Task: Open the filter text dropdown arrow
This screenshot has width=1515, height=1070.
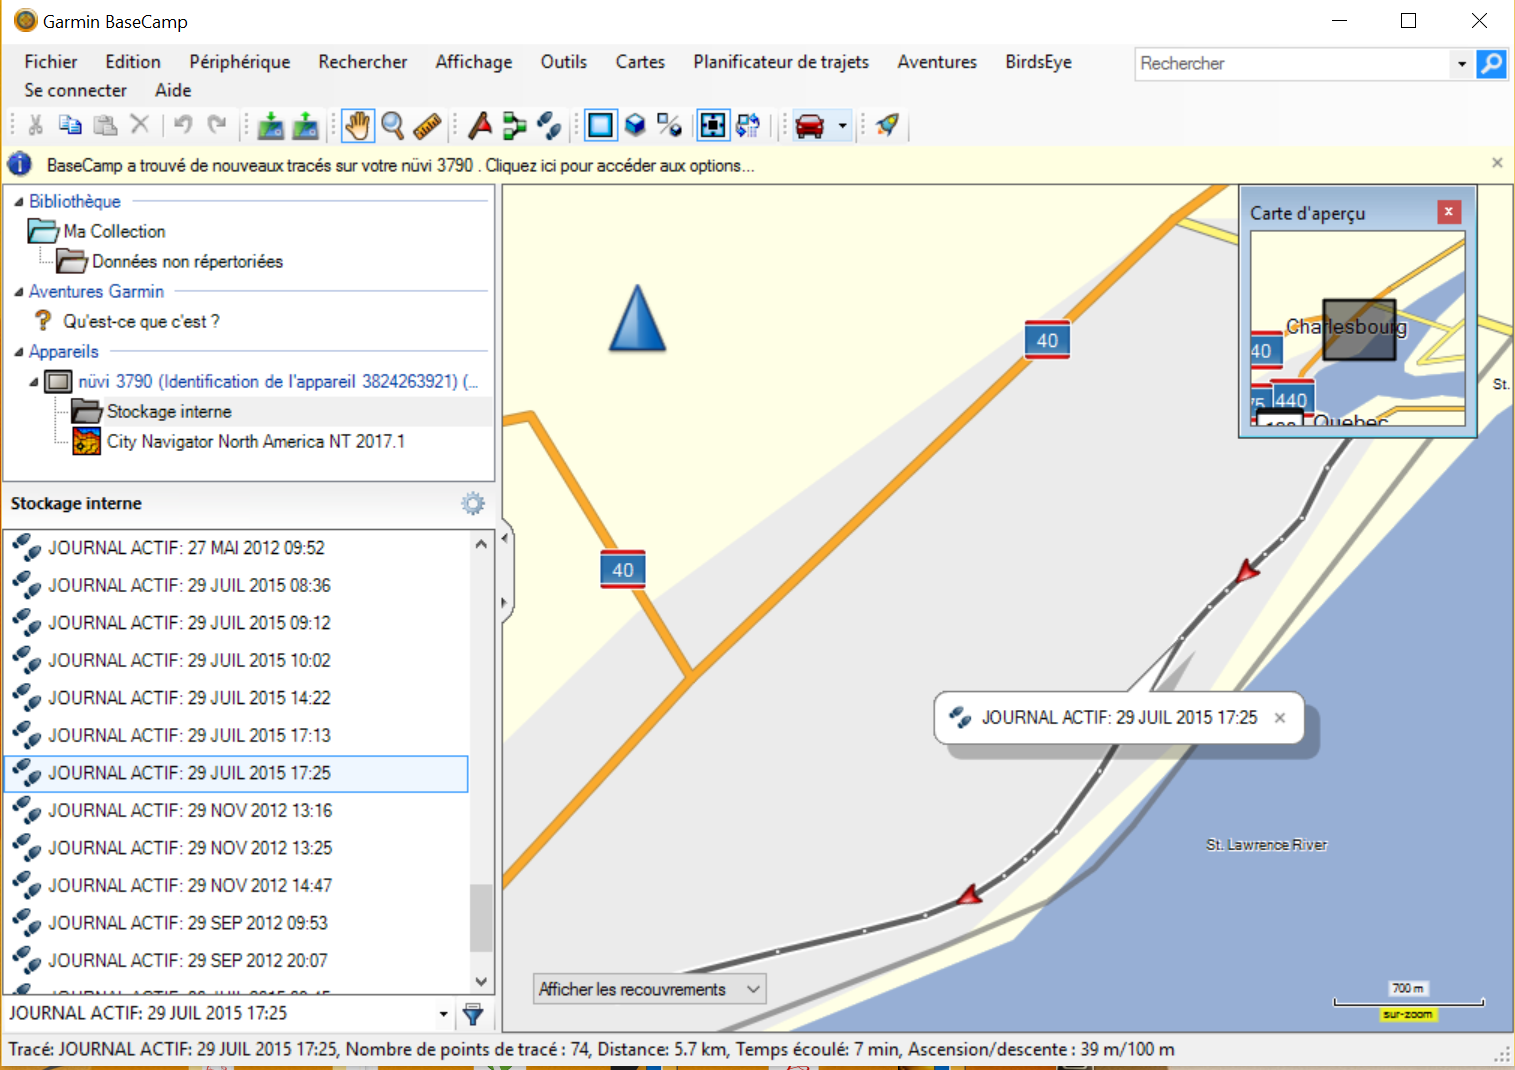Action: pyautogui.click(x=444, y=1014)
